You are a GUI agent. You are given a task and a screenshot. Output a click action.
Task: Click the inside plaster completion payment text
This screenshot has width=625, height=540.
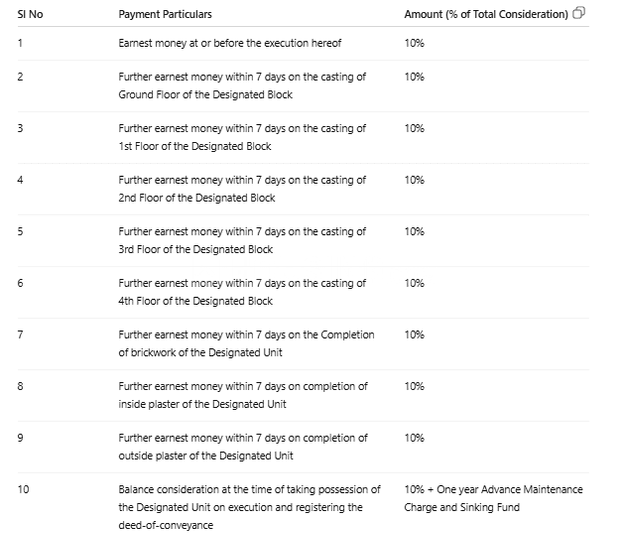pyautogui.click(x=243, y=395)
